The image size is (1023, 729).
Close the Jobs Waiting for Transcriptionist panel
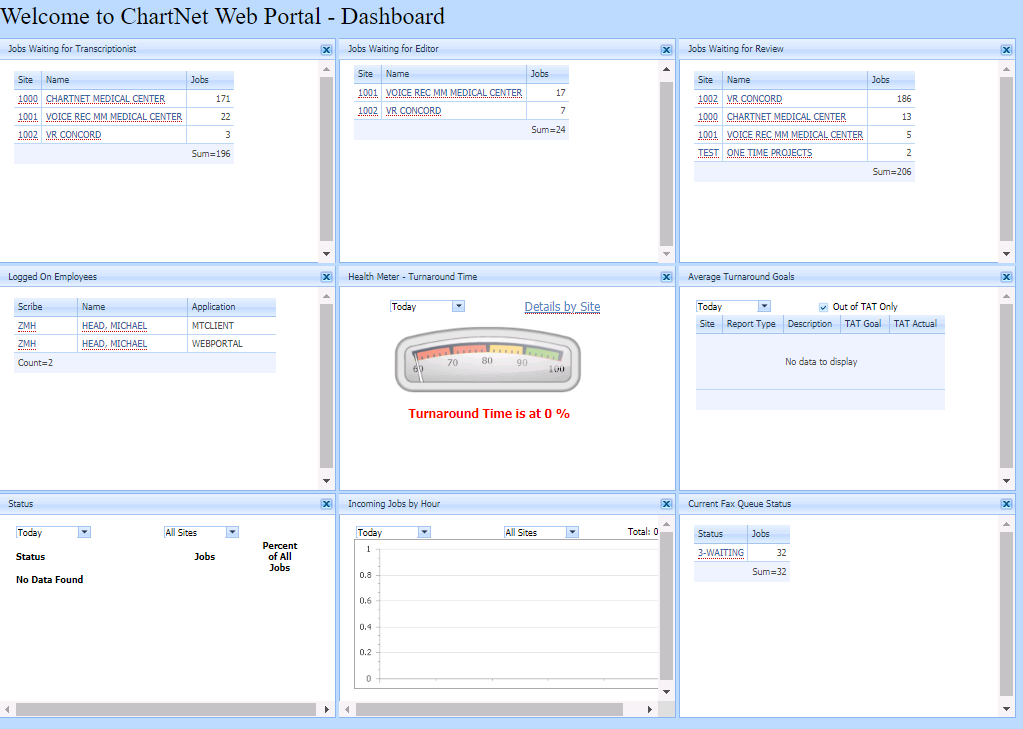[x=326, y=50]
